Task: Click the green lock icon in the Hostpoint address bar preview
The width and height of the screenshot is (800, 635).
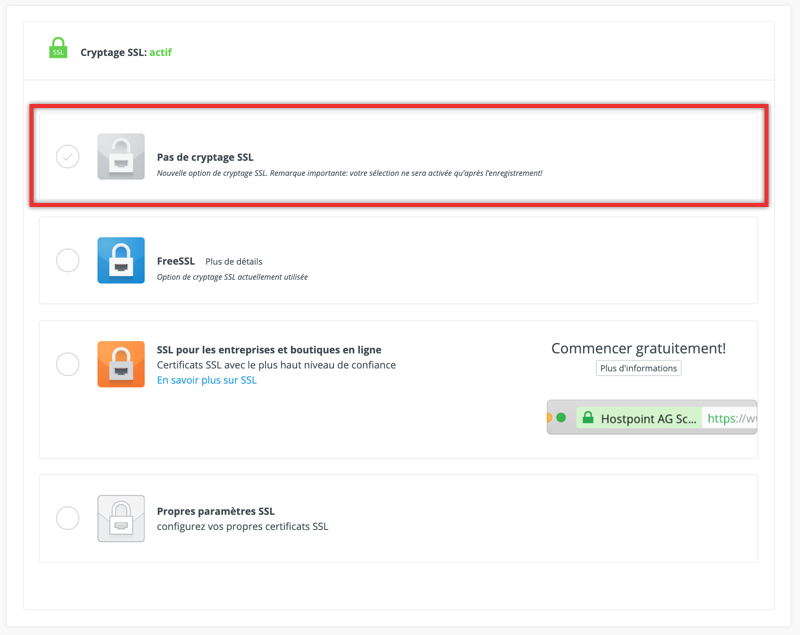Action: 588,418
